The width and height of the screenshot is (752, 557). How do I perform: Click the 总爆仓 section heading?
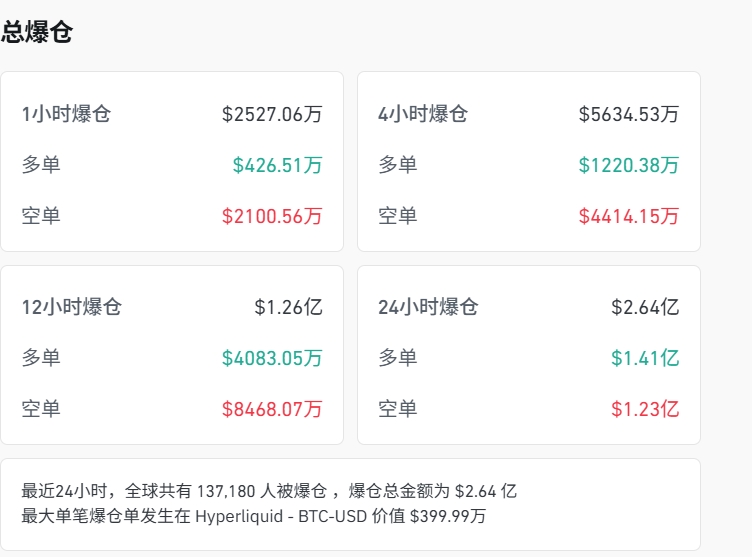37,32
